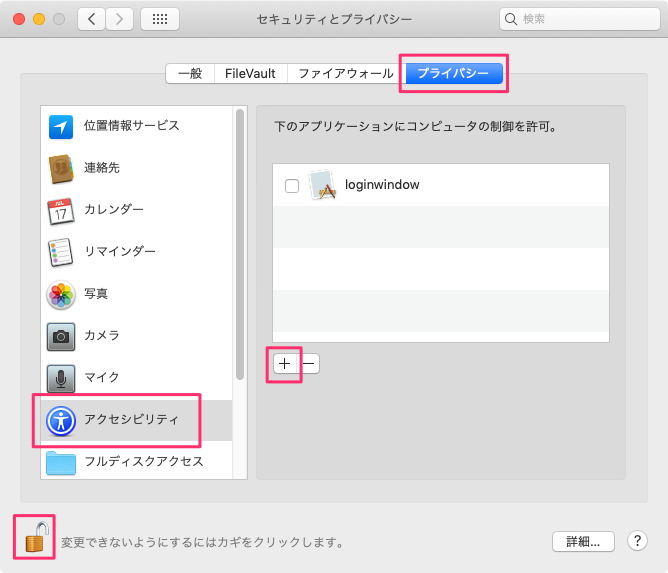This screenshot has width=668, height=573.
Task: Click the Photos flower icon
Action: [61, 294]
